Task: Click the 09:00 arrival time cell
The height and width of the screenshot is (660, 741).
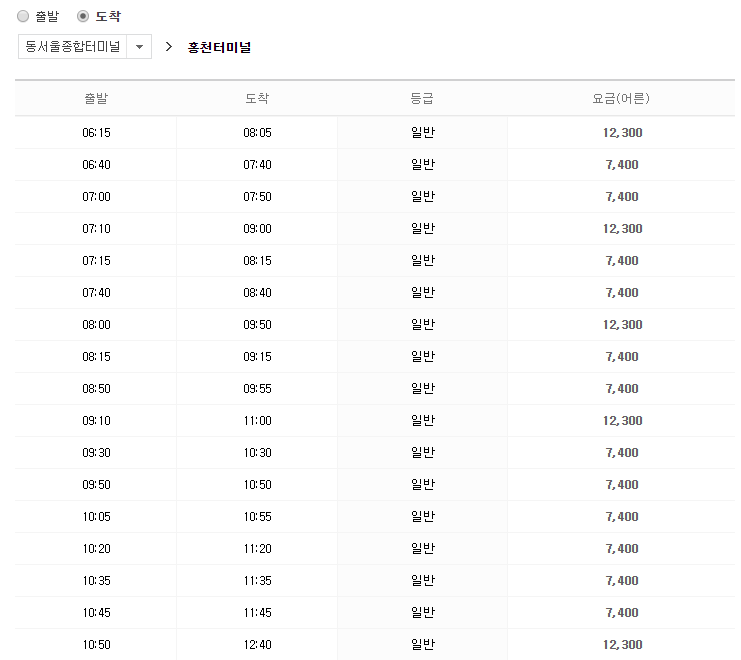Action: (x=257, y=229)
